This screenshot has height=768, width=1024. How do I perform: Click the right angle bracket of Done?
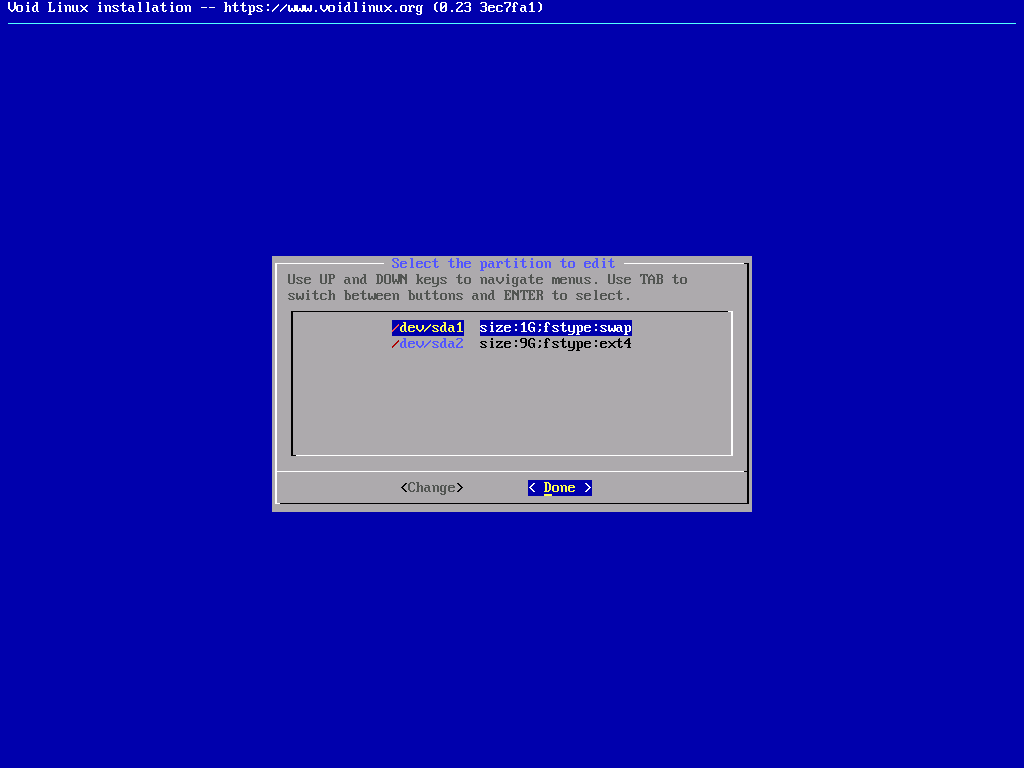click(x=588, y=488)
